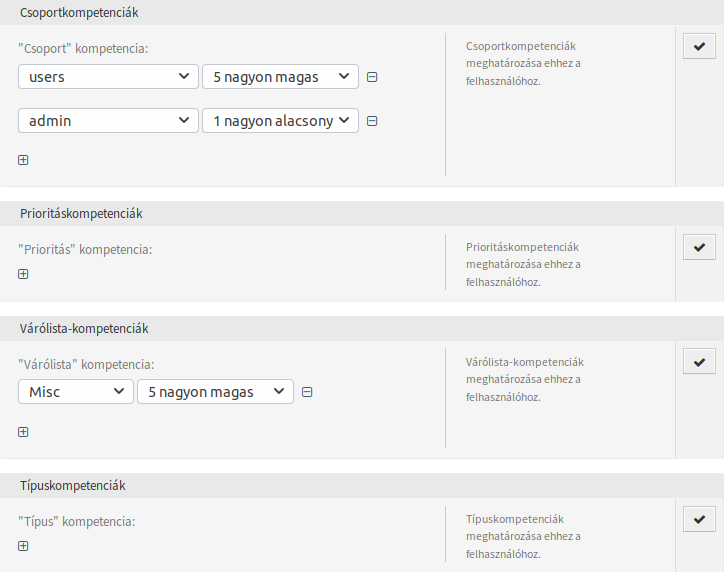Save Típuskompetenciák with the checkmark button
The height and width of the screenshot is (572, 725).
pos(699,519)
